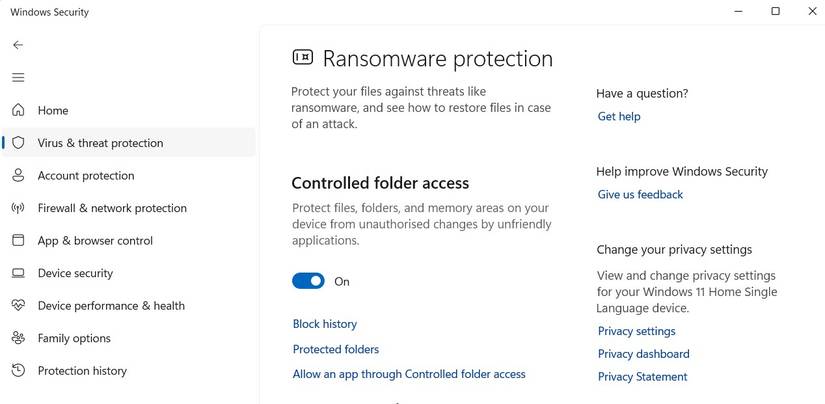Click the Get help link

tap(618, 116)
